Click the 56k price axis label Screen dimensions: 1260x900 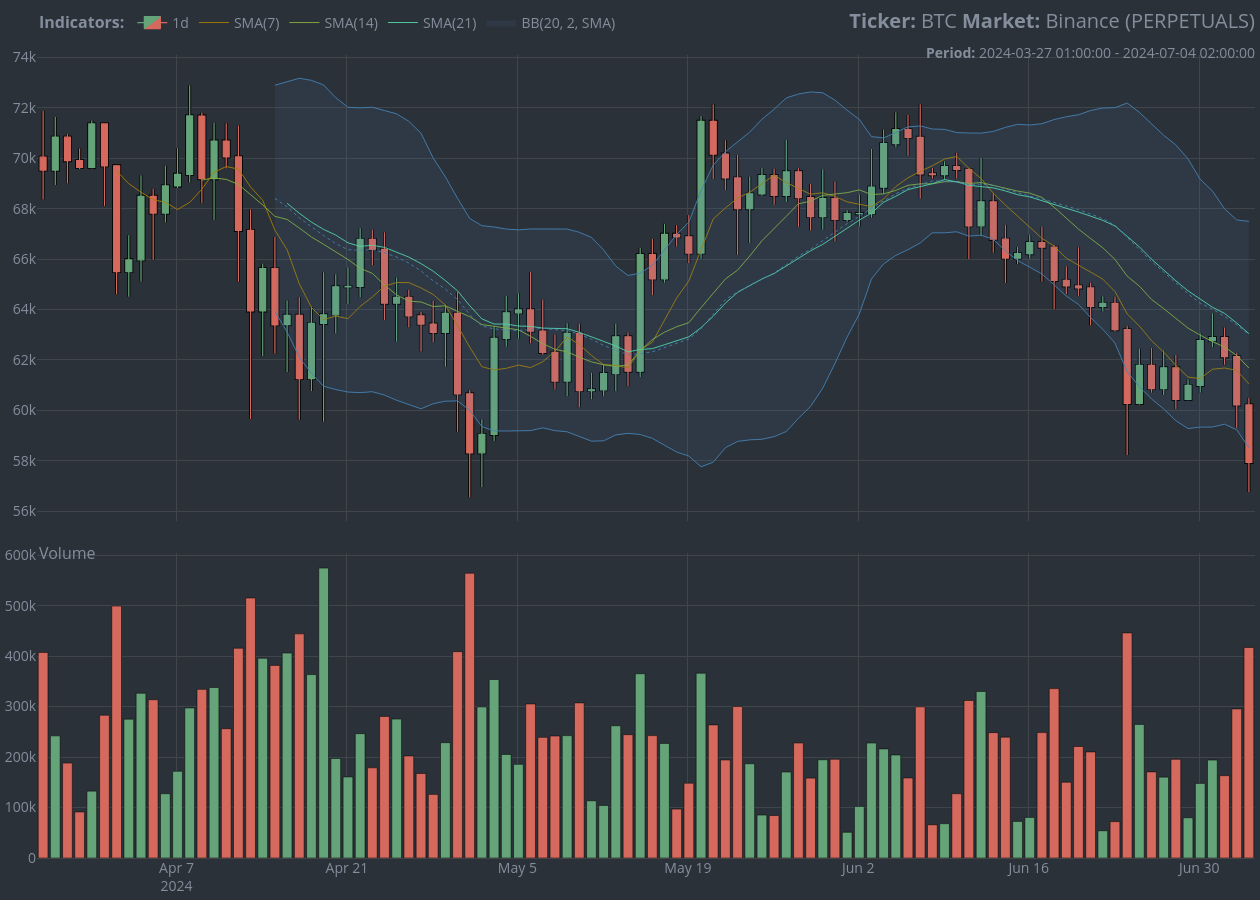point(24,511)
